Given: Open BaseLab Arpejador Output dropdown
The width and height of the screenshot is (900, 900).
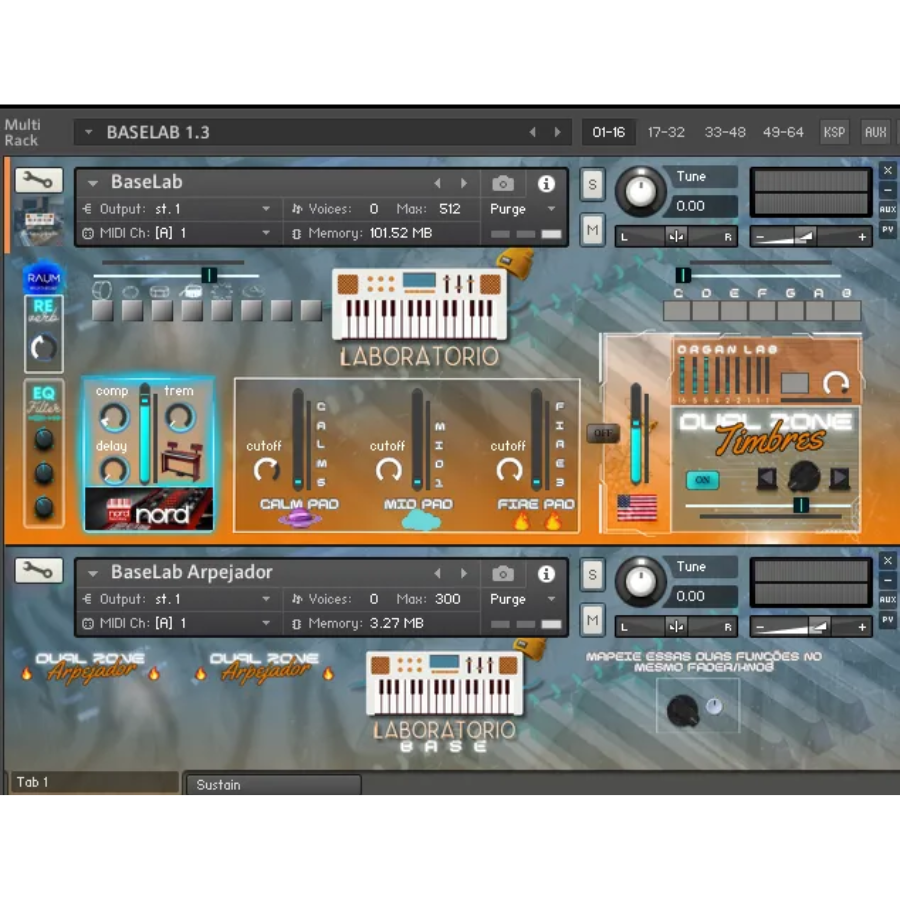Looking at the screenshot, I should (x=266, y=599).
